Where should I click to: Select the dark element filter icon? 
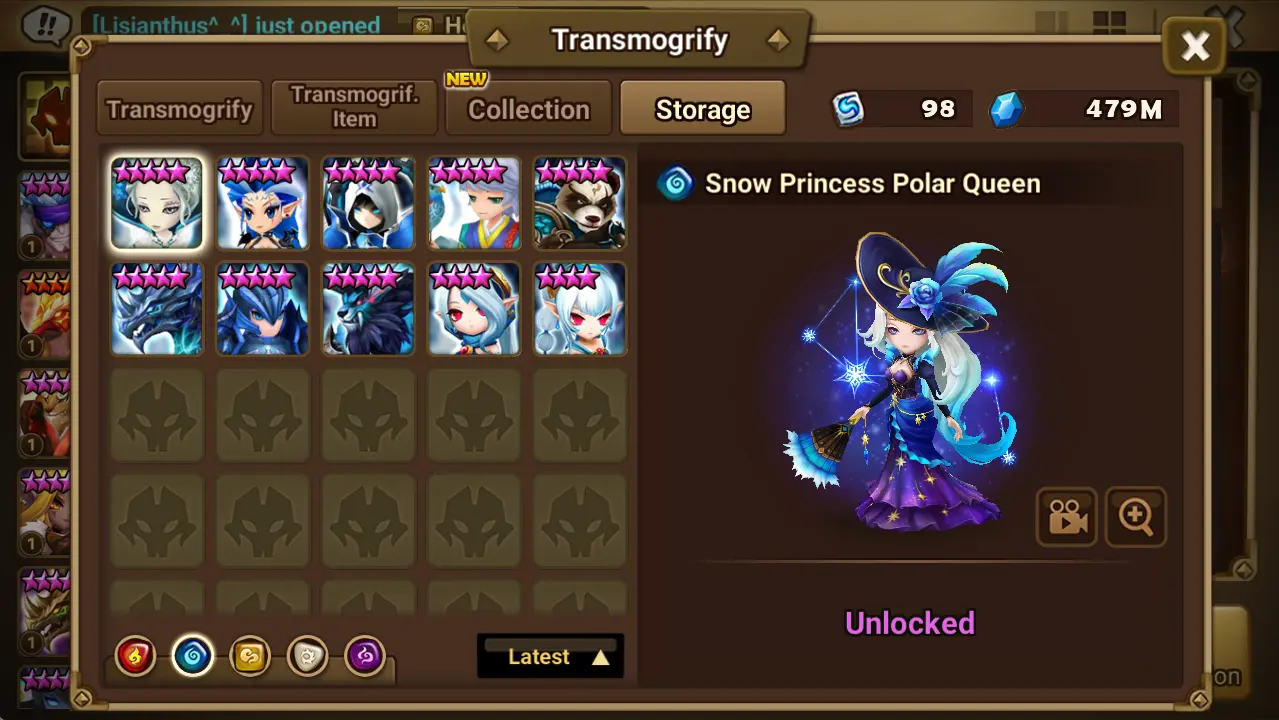365,657
